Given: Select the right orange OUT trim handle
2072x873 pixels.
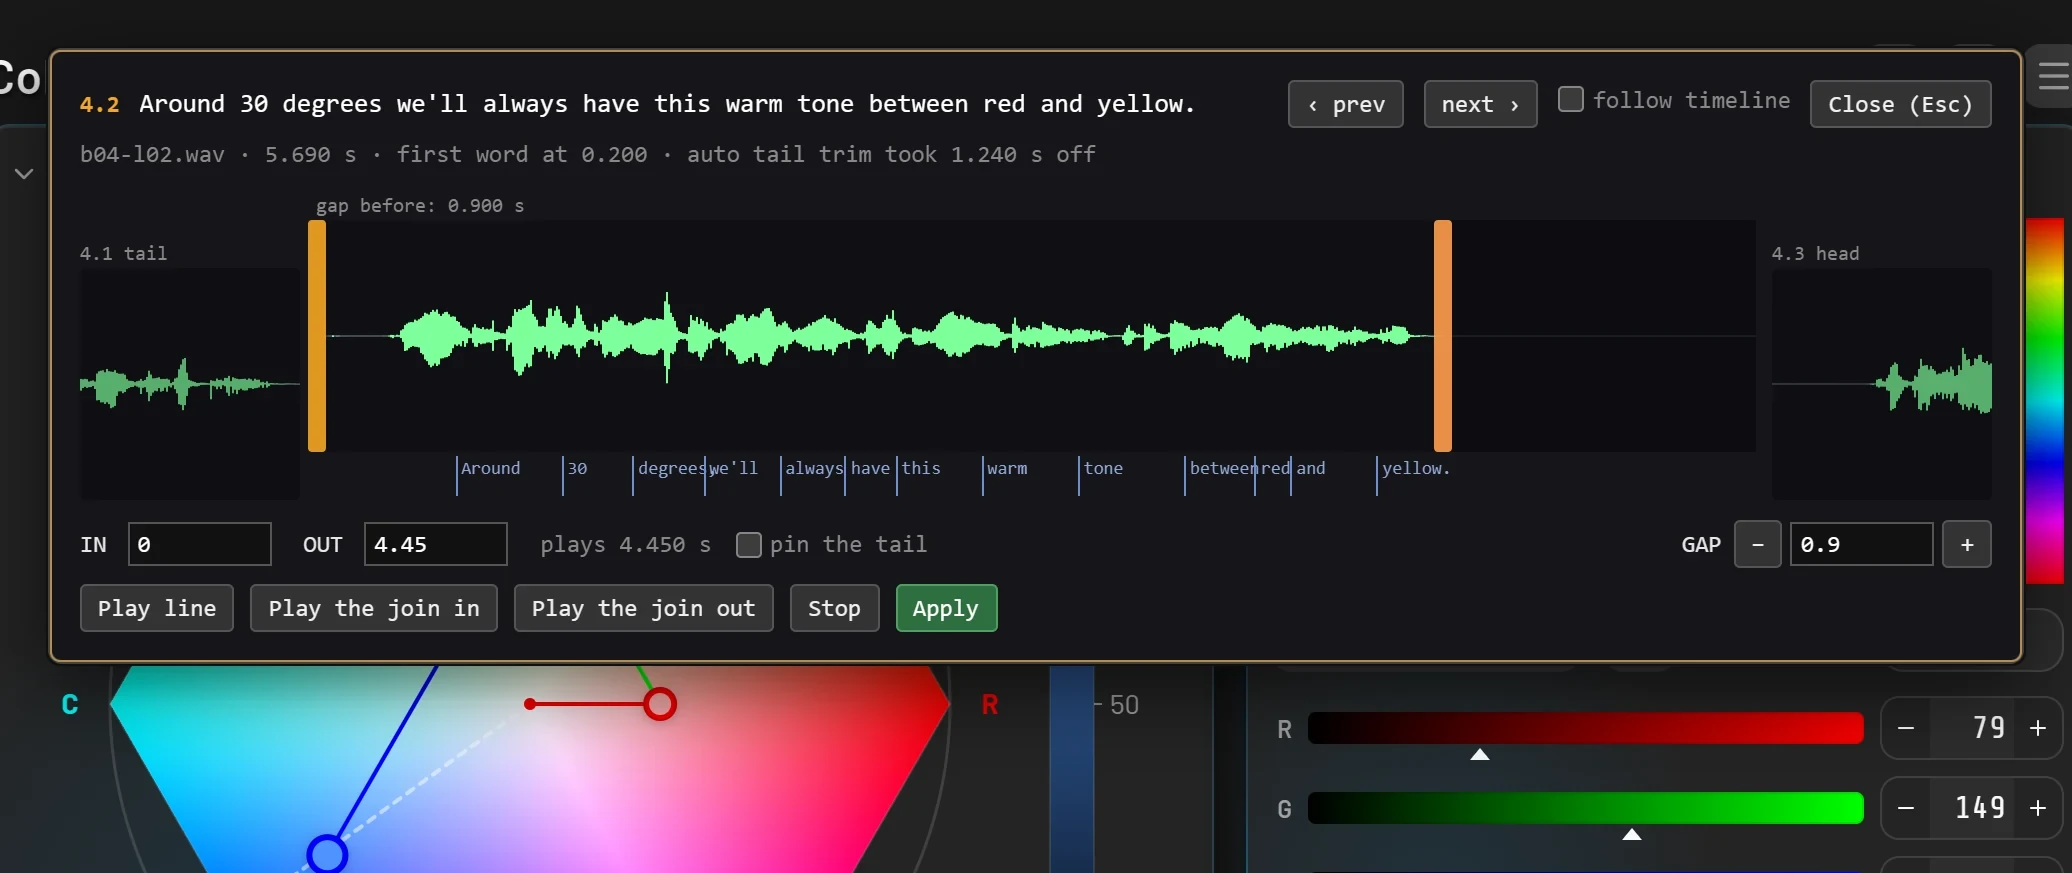Looking at the screenshot, I should click(x=1443, y=336).
